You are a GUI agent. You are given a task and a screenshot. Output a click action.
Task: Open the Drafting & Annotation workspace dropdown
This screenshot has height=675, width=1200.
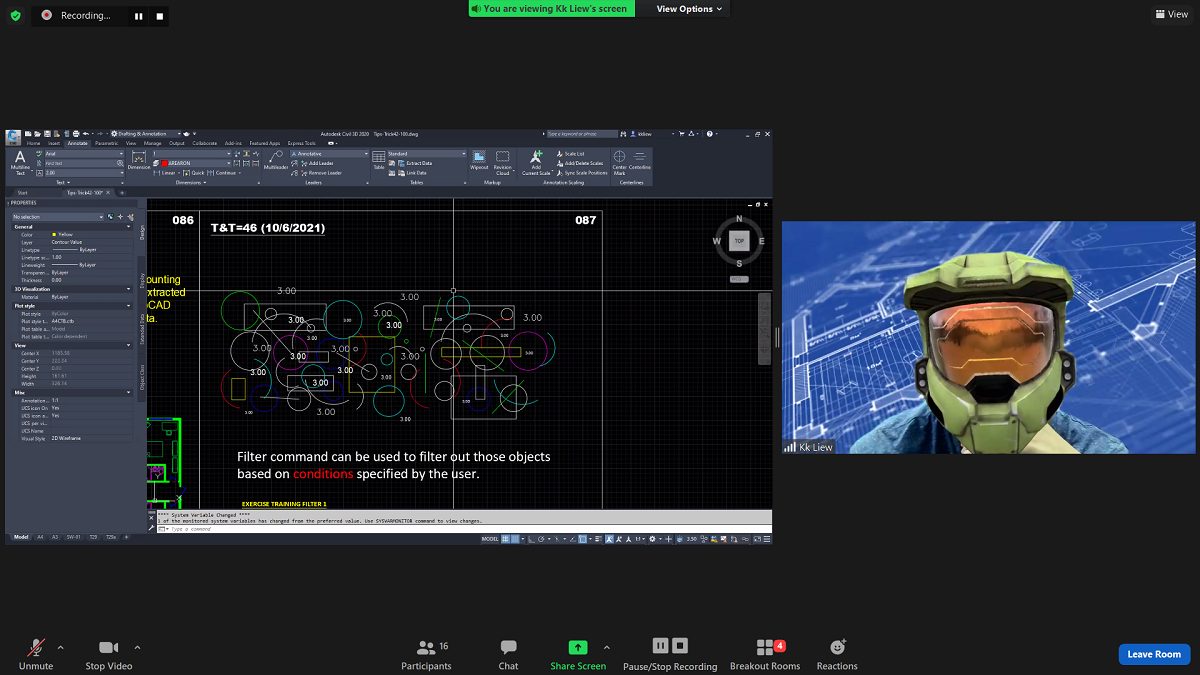148,134
